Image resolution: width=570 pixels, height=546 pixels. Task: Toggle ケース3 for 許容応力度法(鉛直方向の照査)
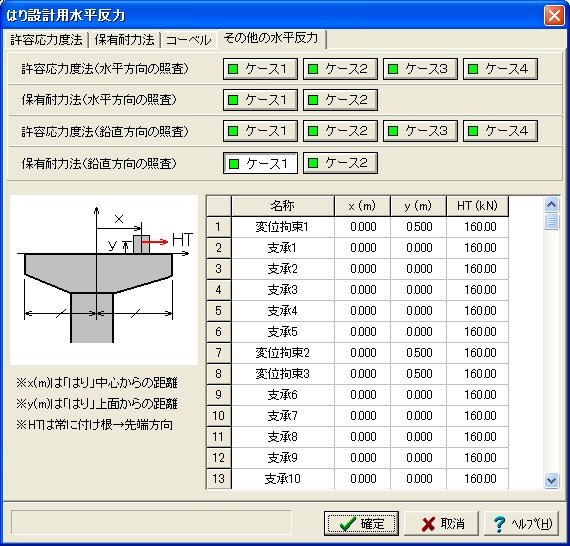[x=420, y=131]
